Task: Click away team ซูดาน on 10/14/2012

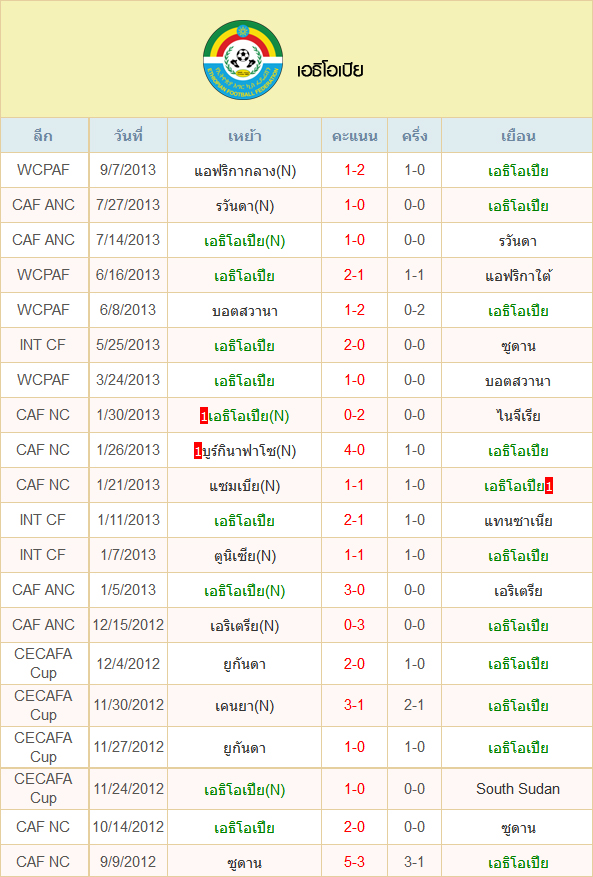Action: pyautogui.click(x=518, y=828)
